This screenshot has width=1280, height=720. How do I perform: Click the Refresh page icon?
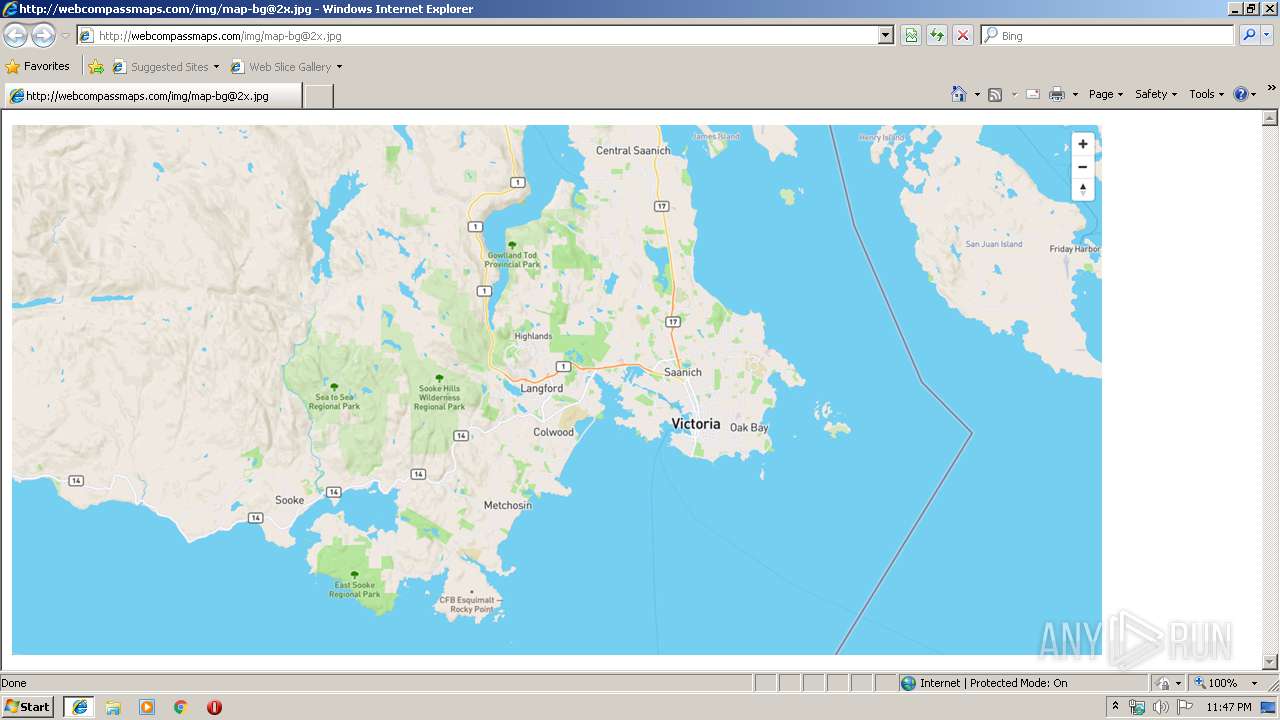pyautogui.click(x=937, y=36)
